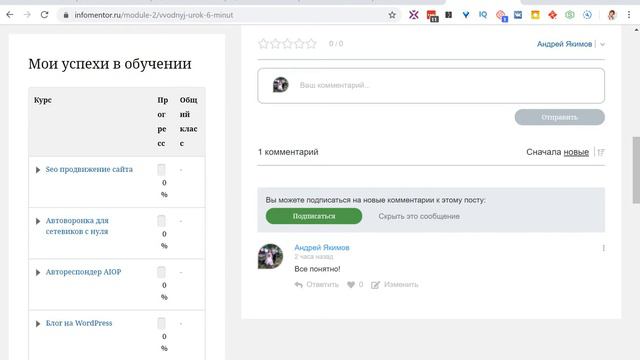Viewport: 640px width, 360px height.
Task: Click Изменить to edit the comment
Action: (395, 284)
